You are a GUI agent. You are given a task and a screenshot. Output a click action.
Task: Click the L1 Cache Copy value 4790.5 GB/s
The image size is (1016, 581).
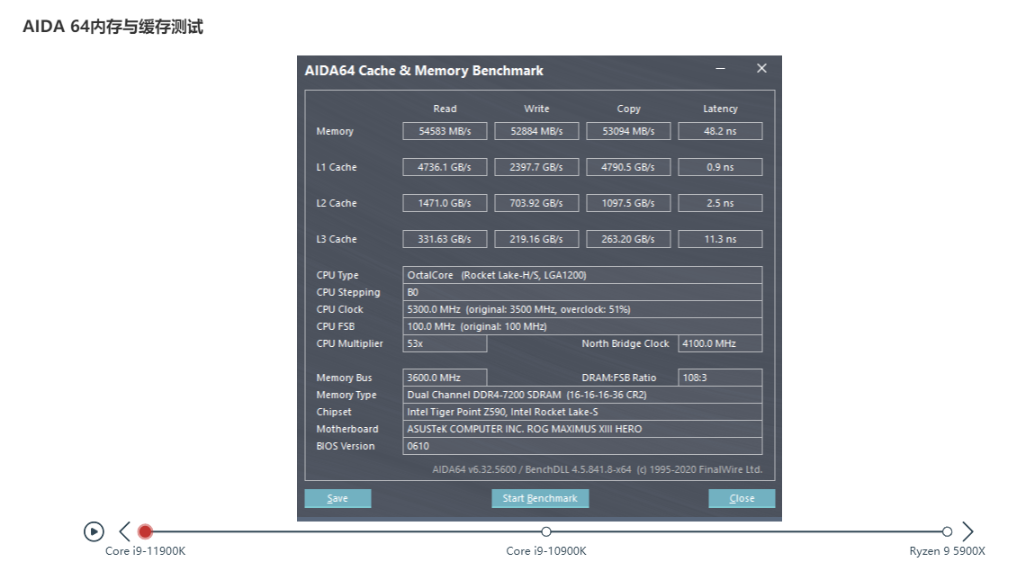click(x=629, y=167)
